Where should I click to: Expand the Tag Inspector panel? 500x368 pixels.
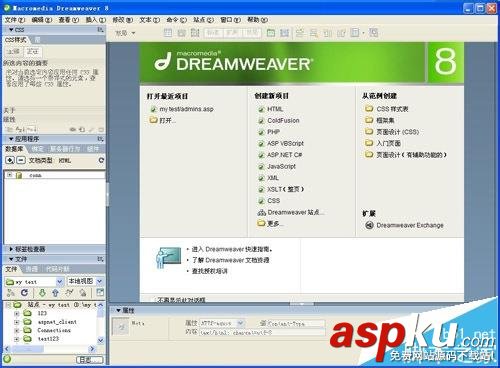[11, 249]
